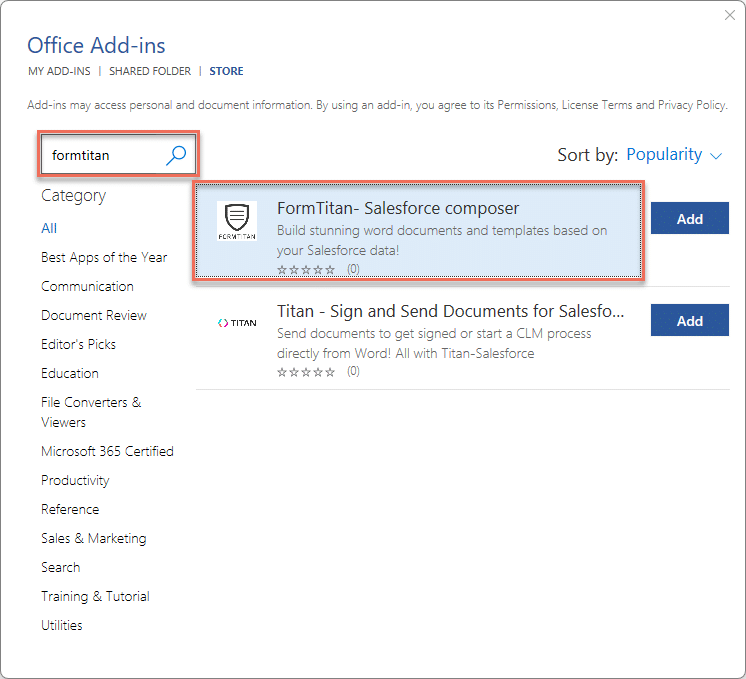The width and height of the screenshot is (746, 679).
Task: Click FormTitan add-in star rating
Action: coord(306,270)
